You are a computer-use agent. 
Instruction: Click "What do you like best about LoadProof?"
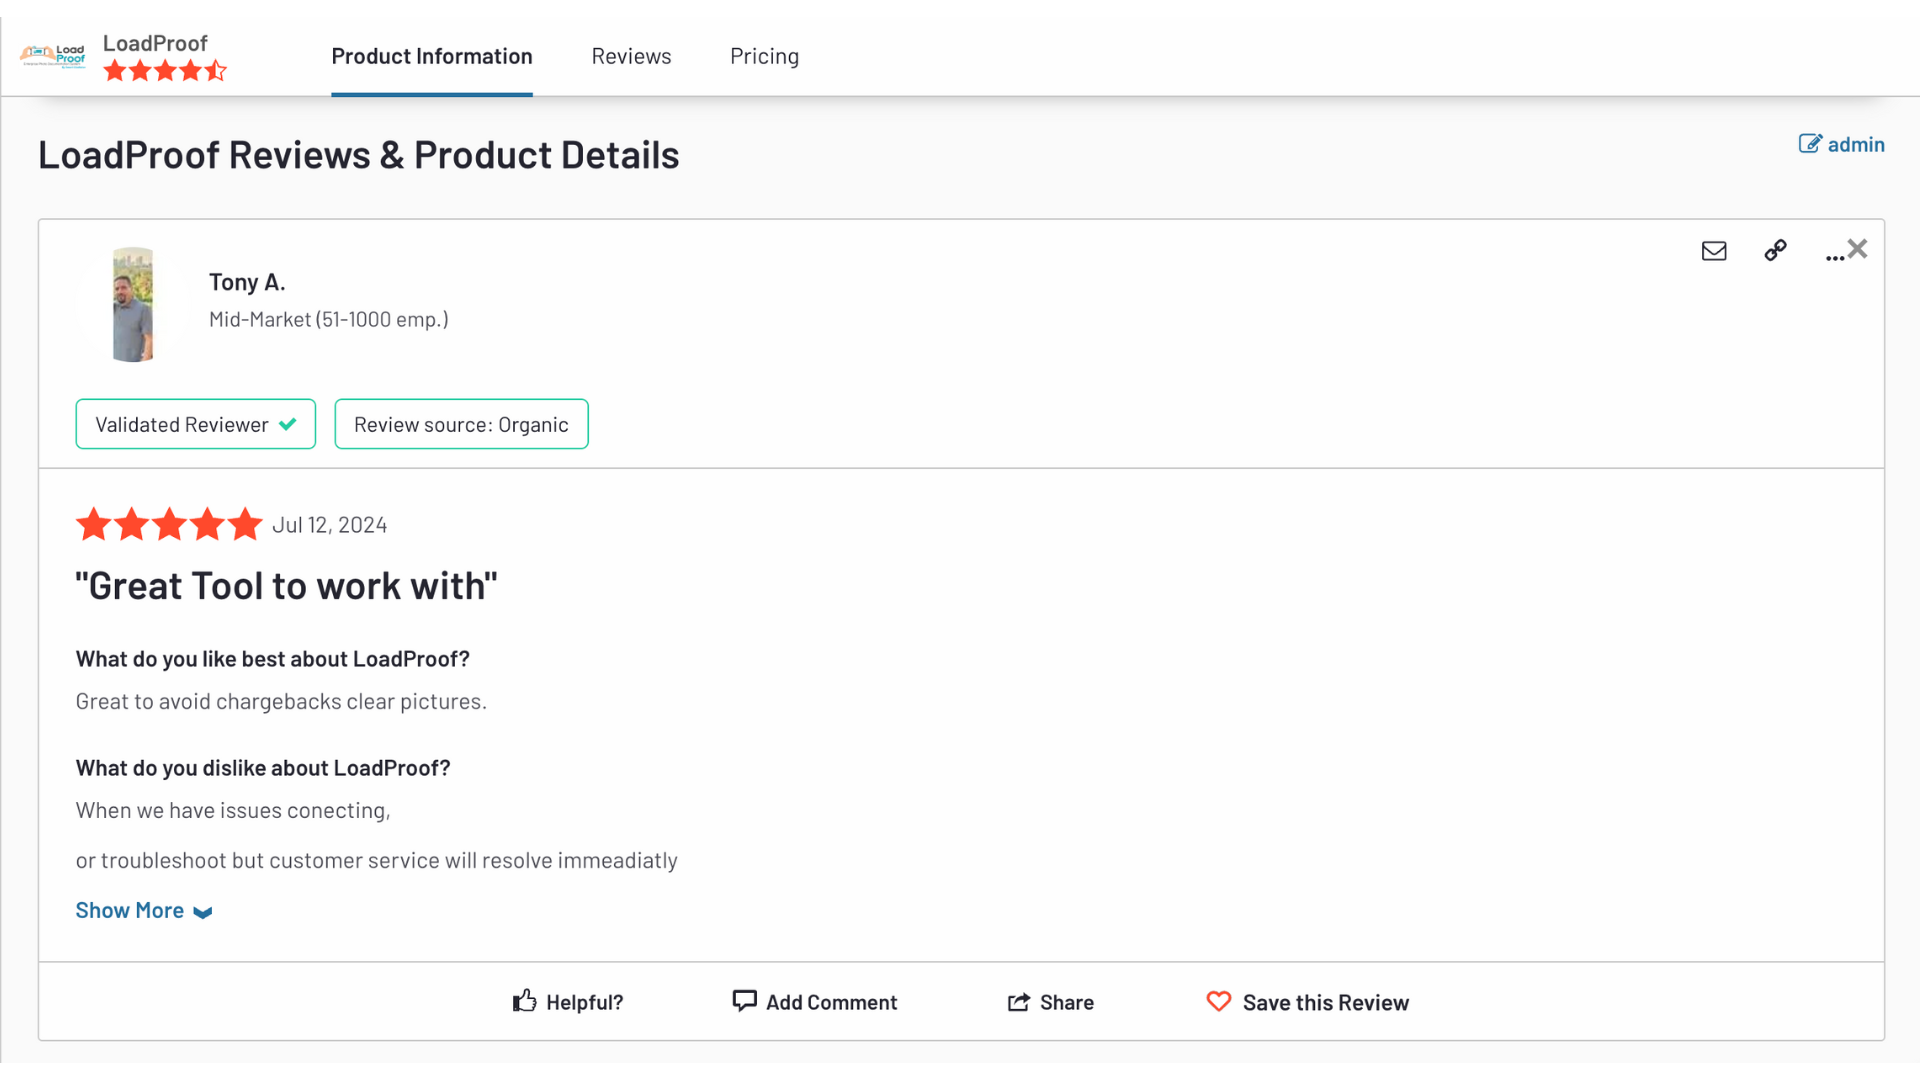coord(273,659)
